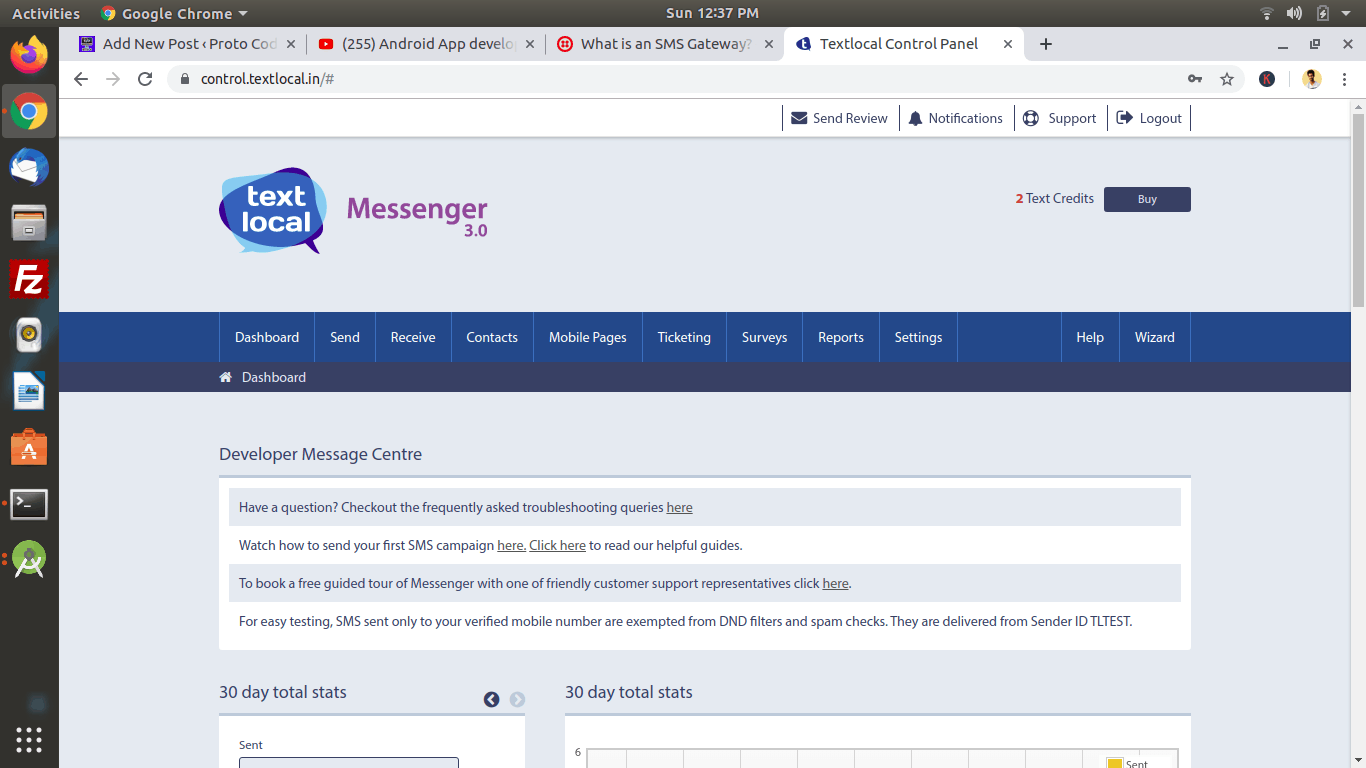Open the Settings menu
Image resolution: width=1366 pixels, height=768 pixels.
[x=918, y=337]
